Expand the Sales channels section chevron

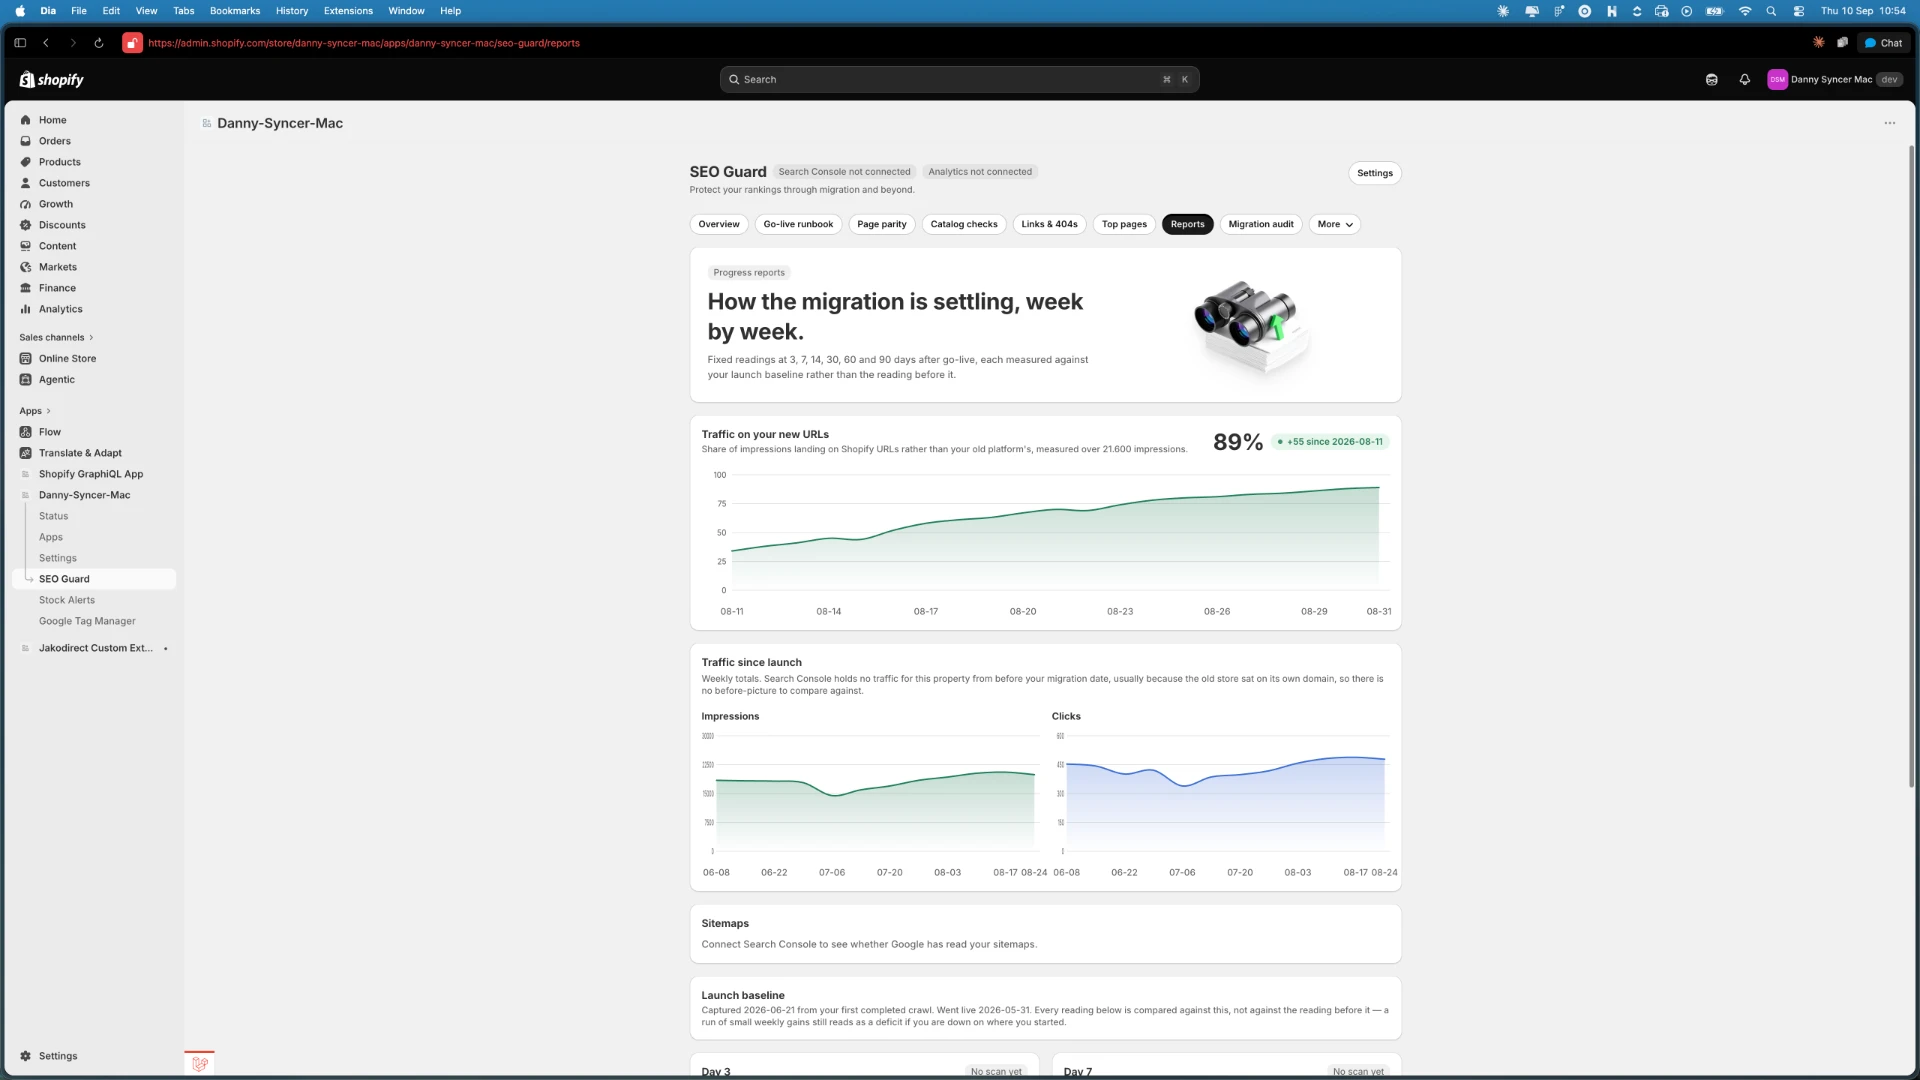click(91, 338)
